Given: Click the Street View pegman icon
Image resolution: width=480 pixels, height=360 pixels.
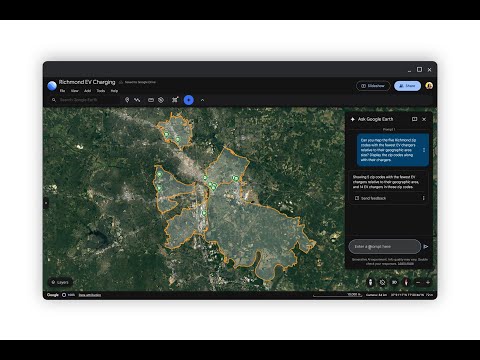Looking at the screenshot, I should (371, 282).
